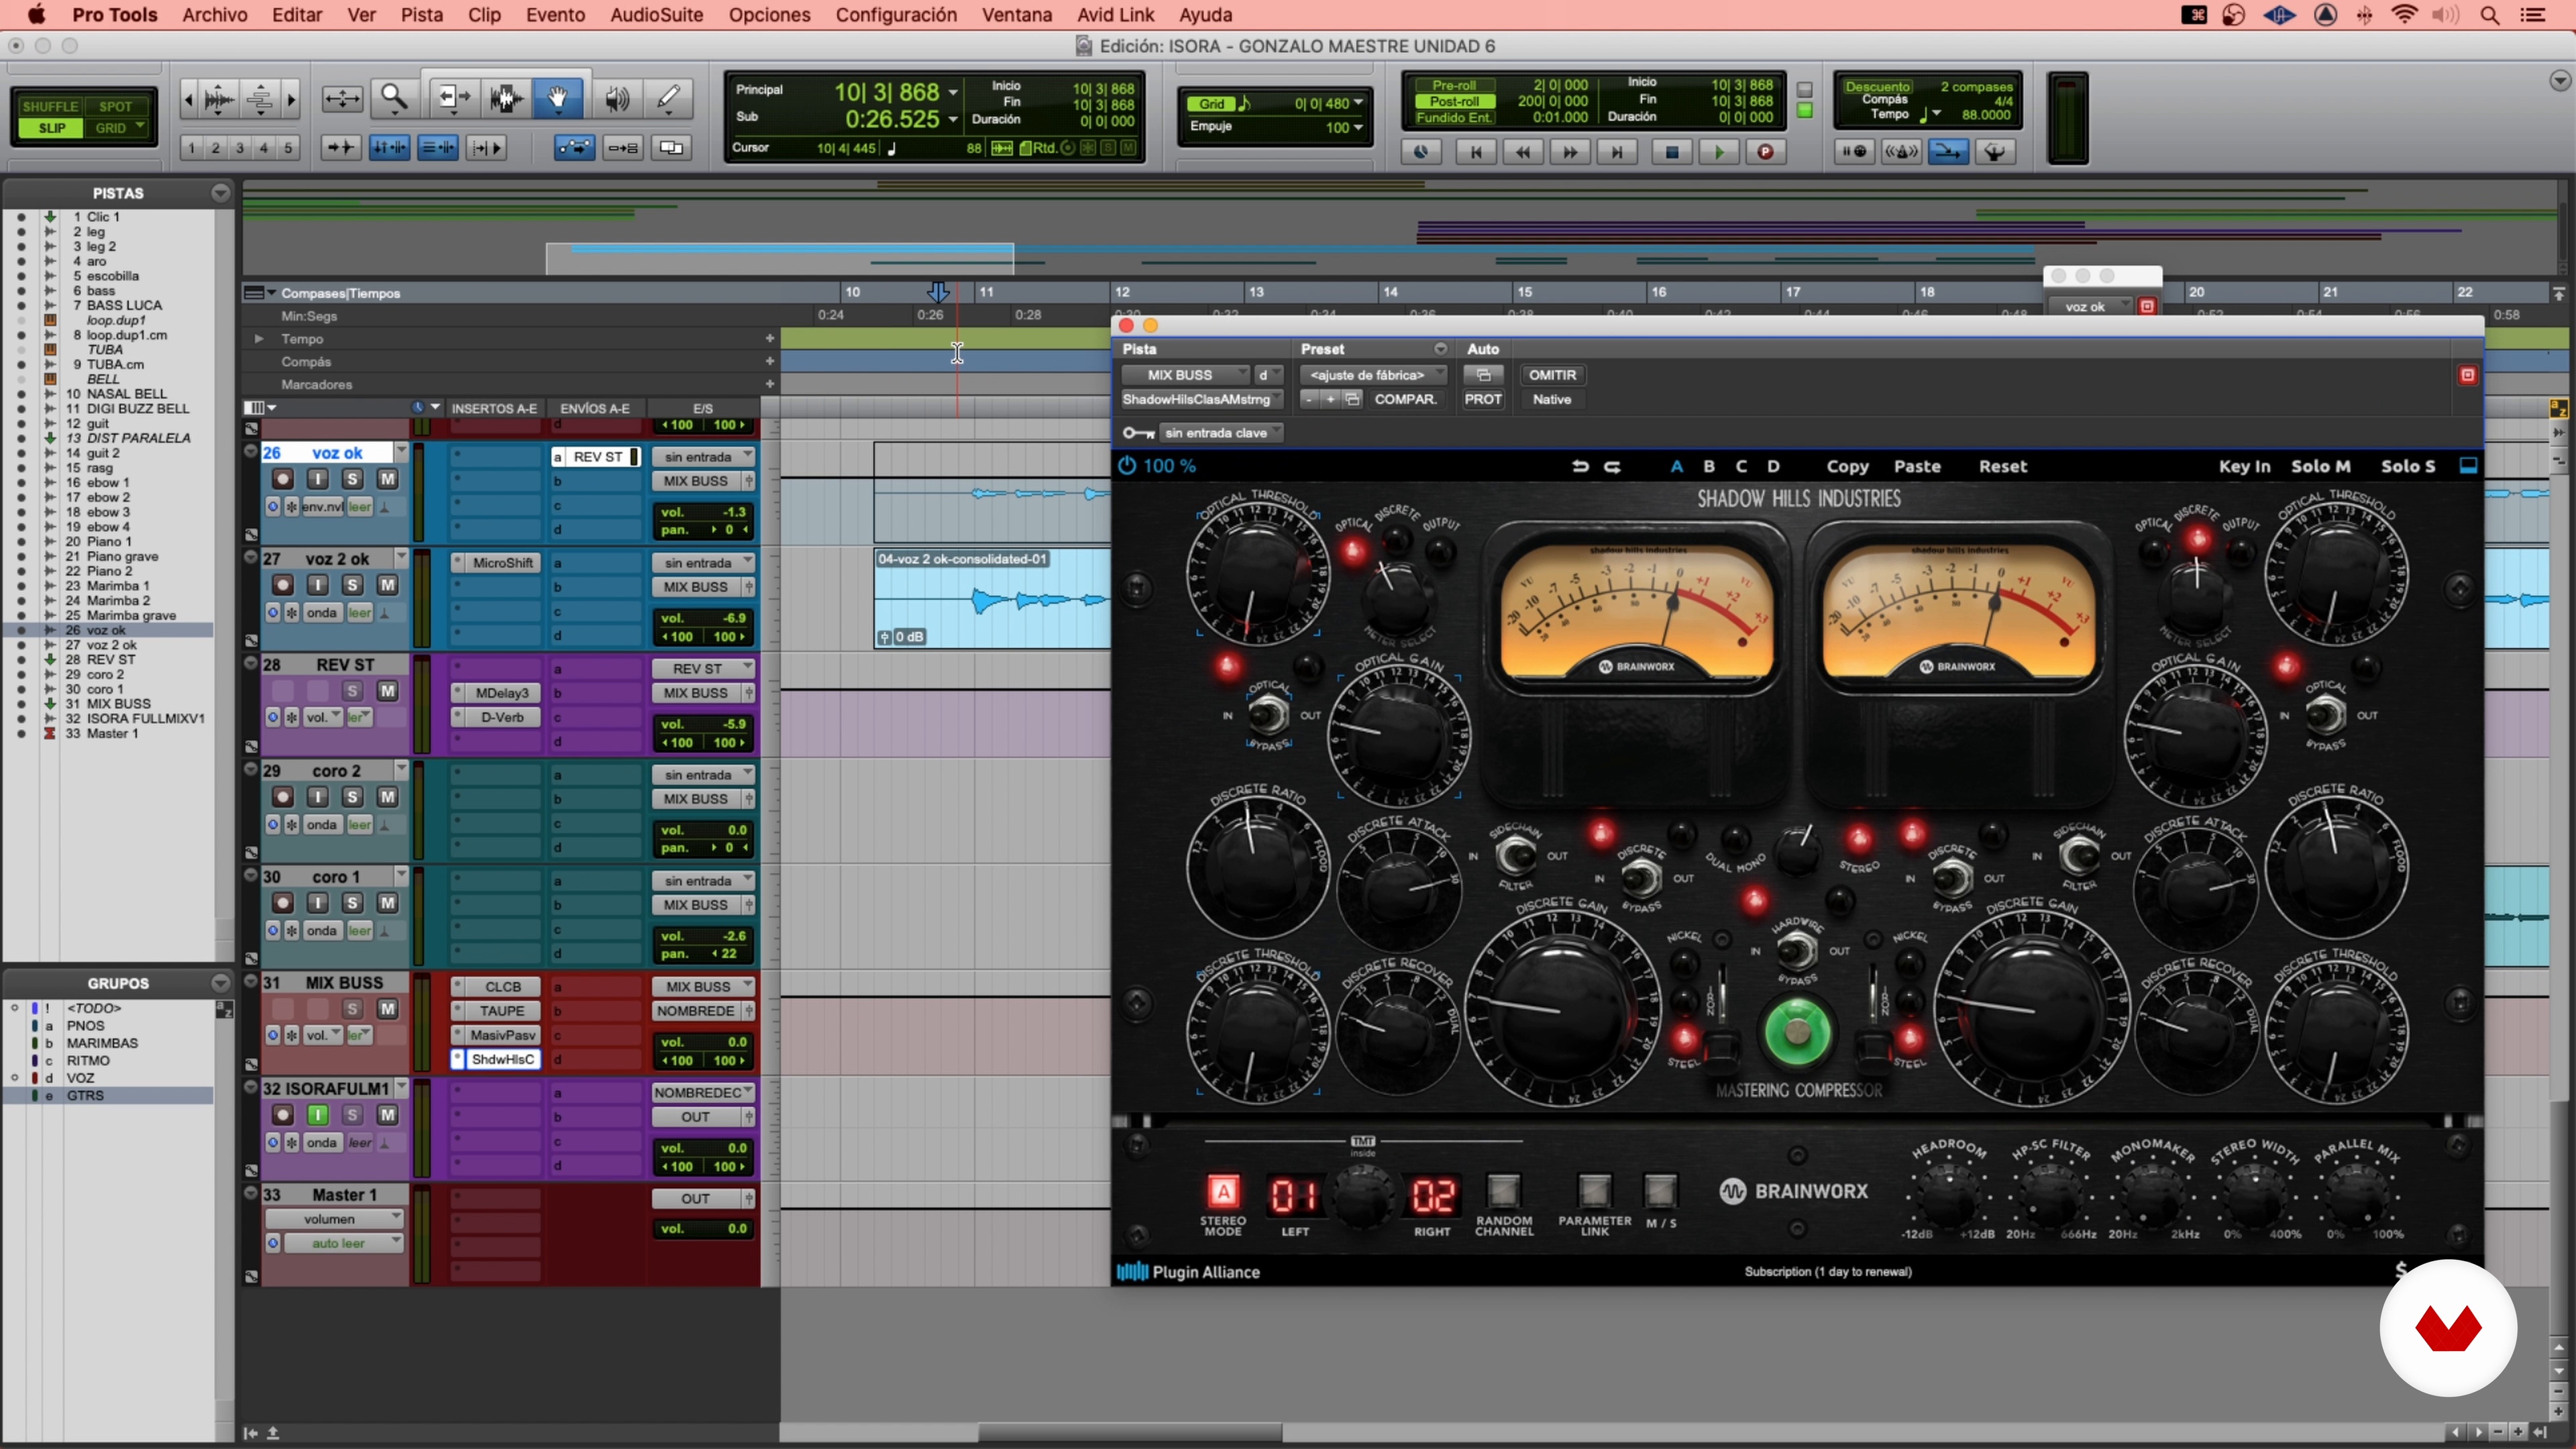Select the Zoomer magnifier tool
This screenshot has height=1449, width=2576.
pyautogui.click(x=395, y=98)
